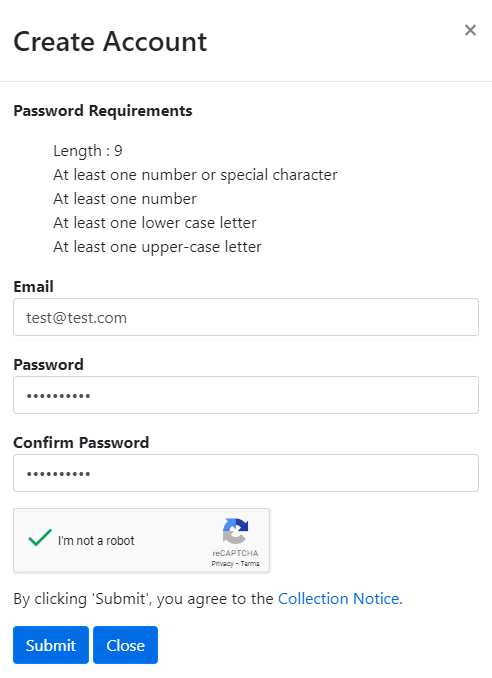Click the "Length : 9" requirement line
Screen dimensions: 492x678
click(88, 151)
